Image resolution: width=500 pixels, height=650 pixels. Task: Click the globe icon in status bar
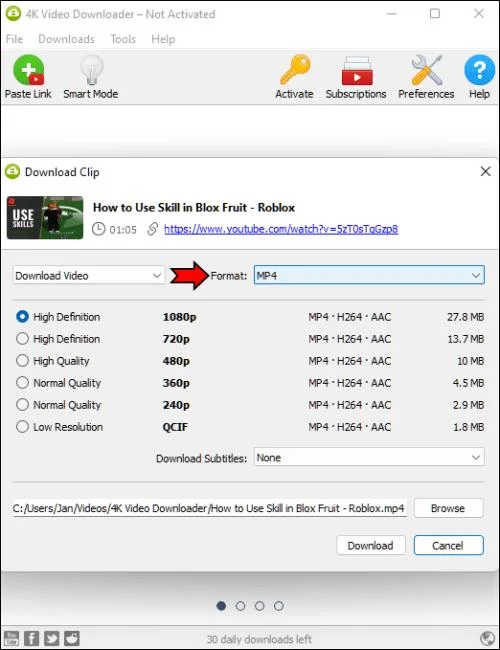(487, 638)
